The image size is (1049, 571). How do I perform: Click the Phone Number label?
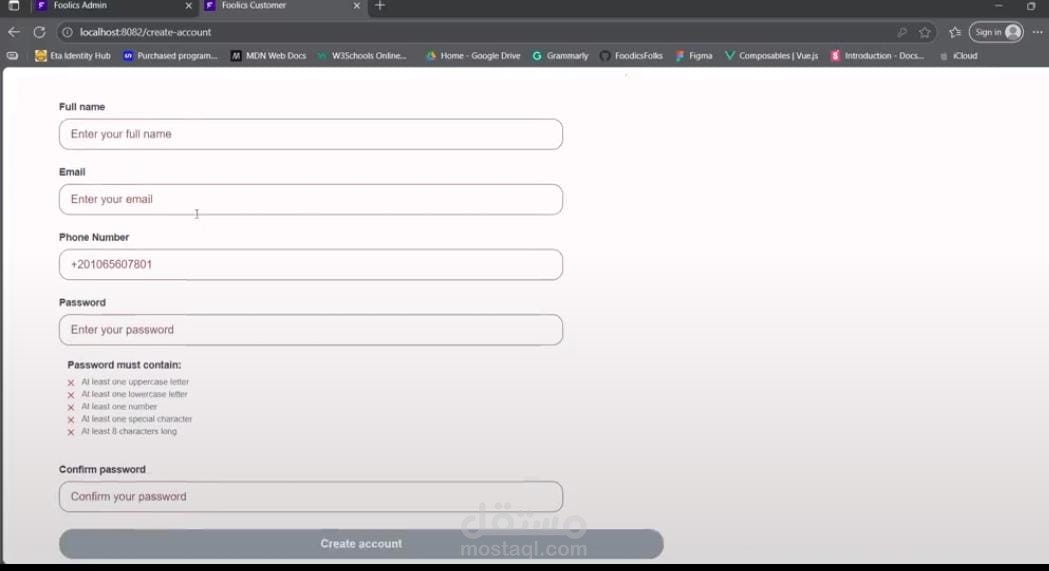pos(94,237)
